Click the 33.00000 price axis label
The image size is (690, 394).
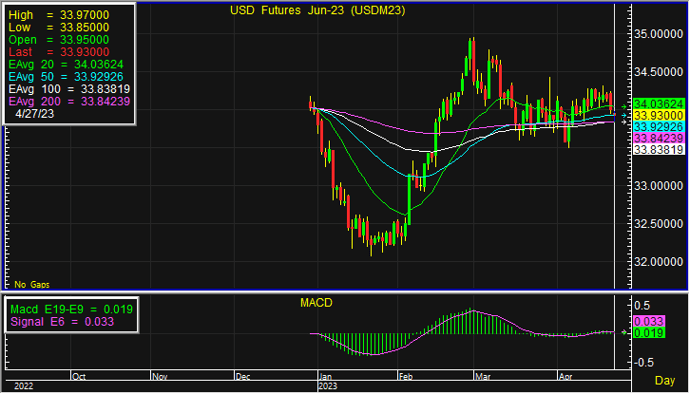[659, 186]
